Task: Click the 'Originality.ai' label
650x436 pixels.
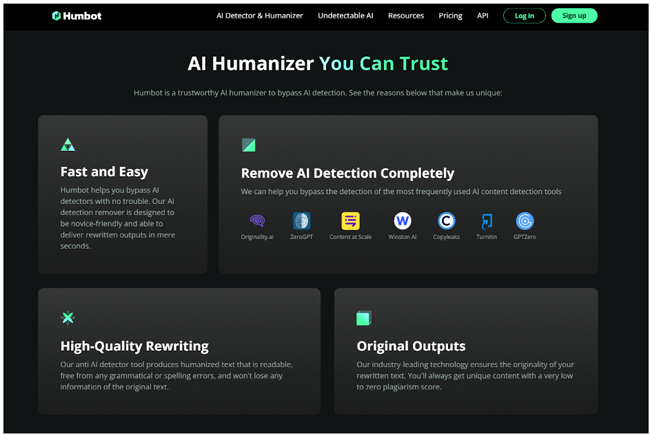Action: (257, 237)
